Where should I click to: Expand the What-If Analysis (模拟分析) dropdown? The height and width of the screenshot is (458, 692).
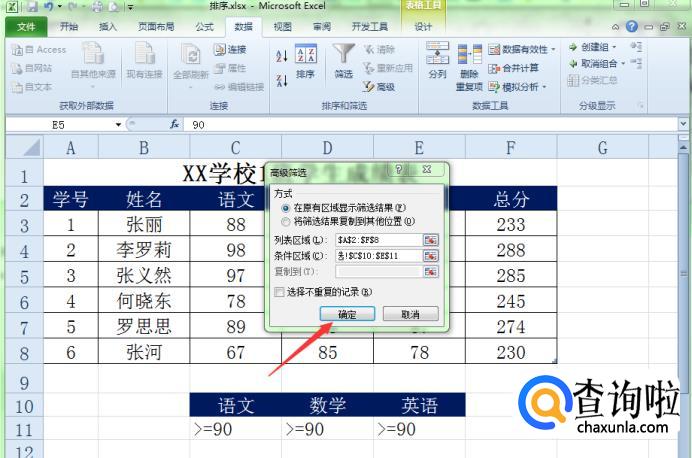(544, 87)
